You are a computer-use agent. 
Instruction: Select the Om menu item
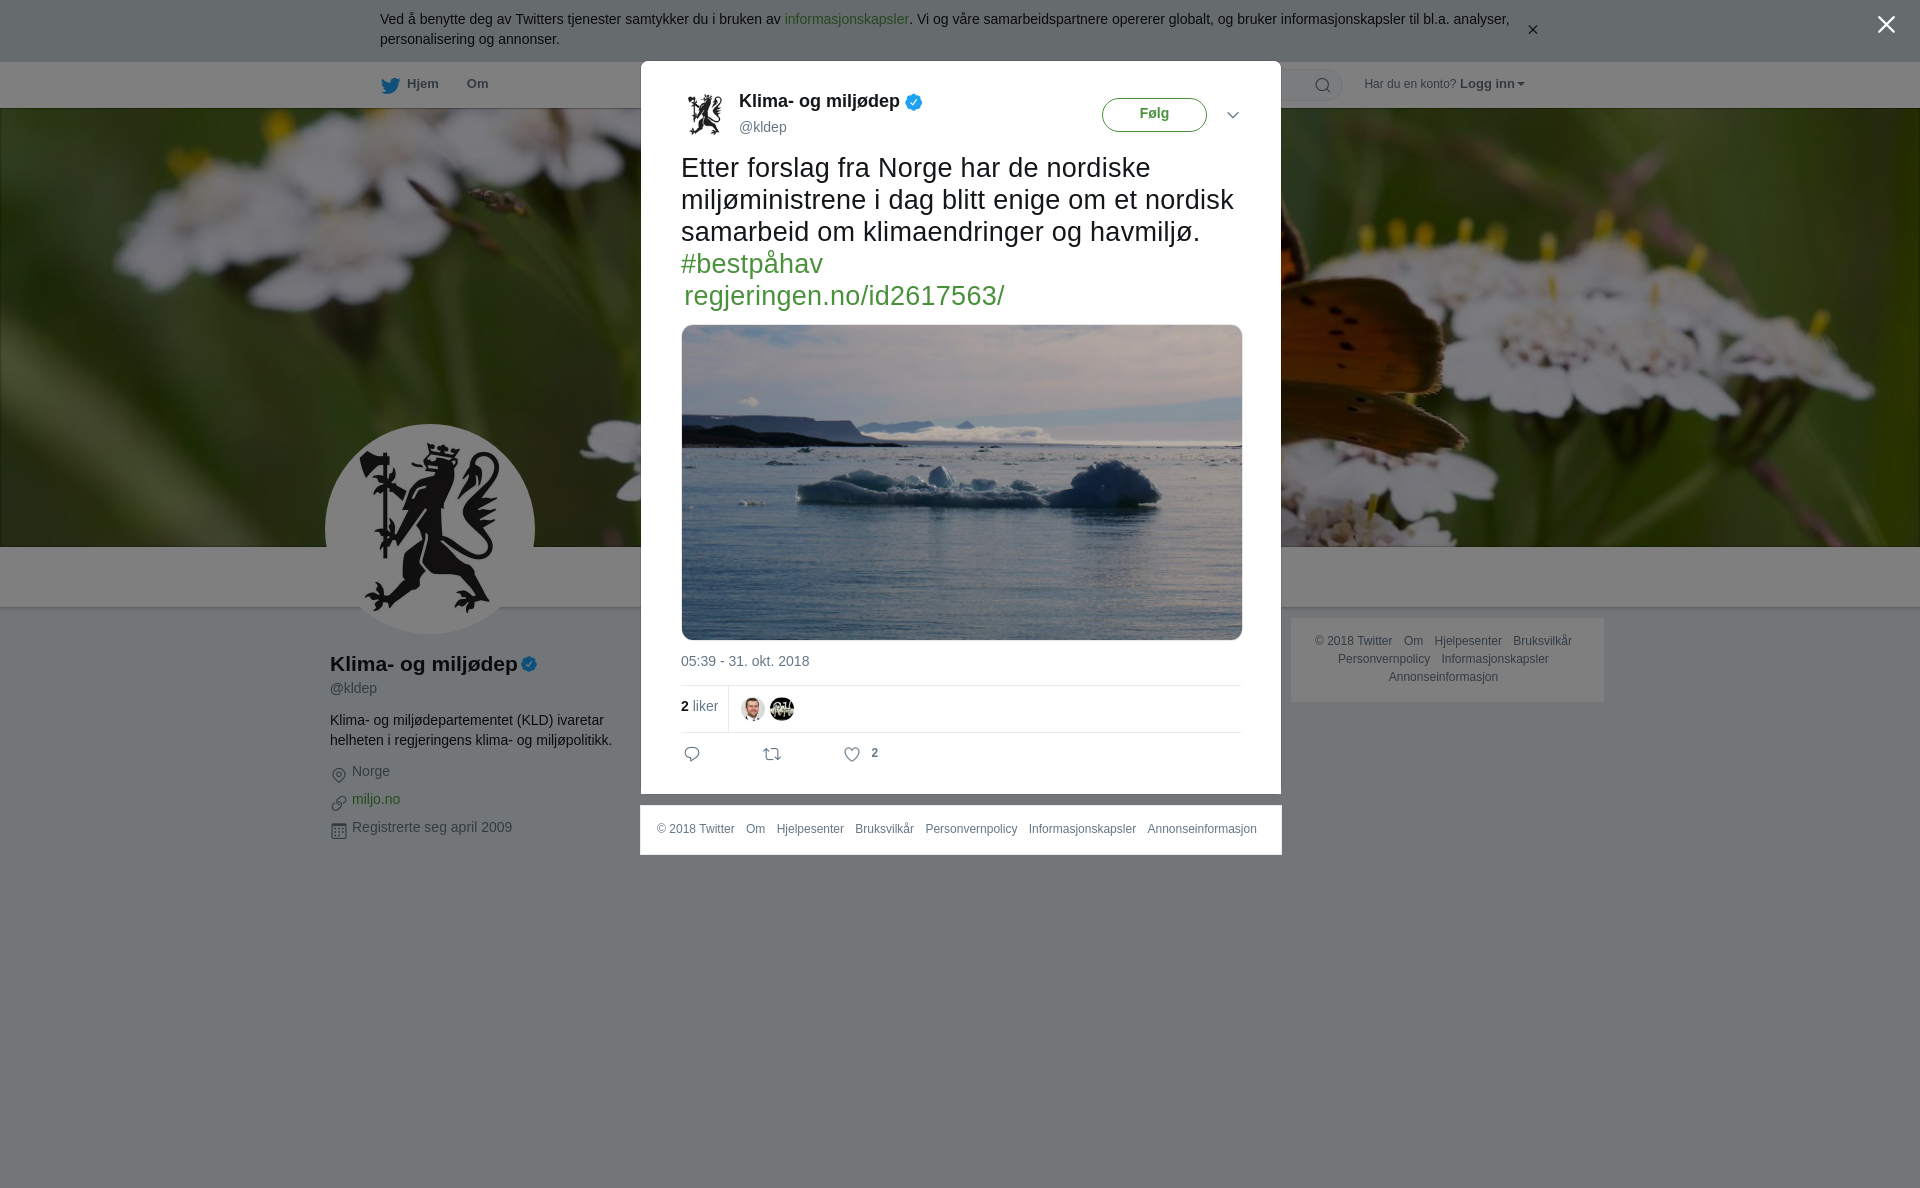pyautogui.click(x=477, y=84)
